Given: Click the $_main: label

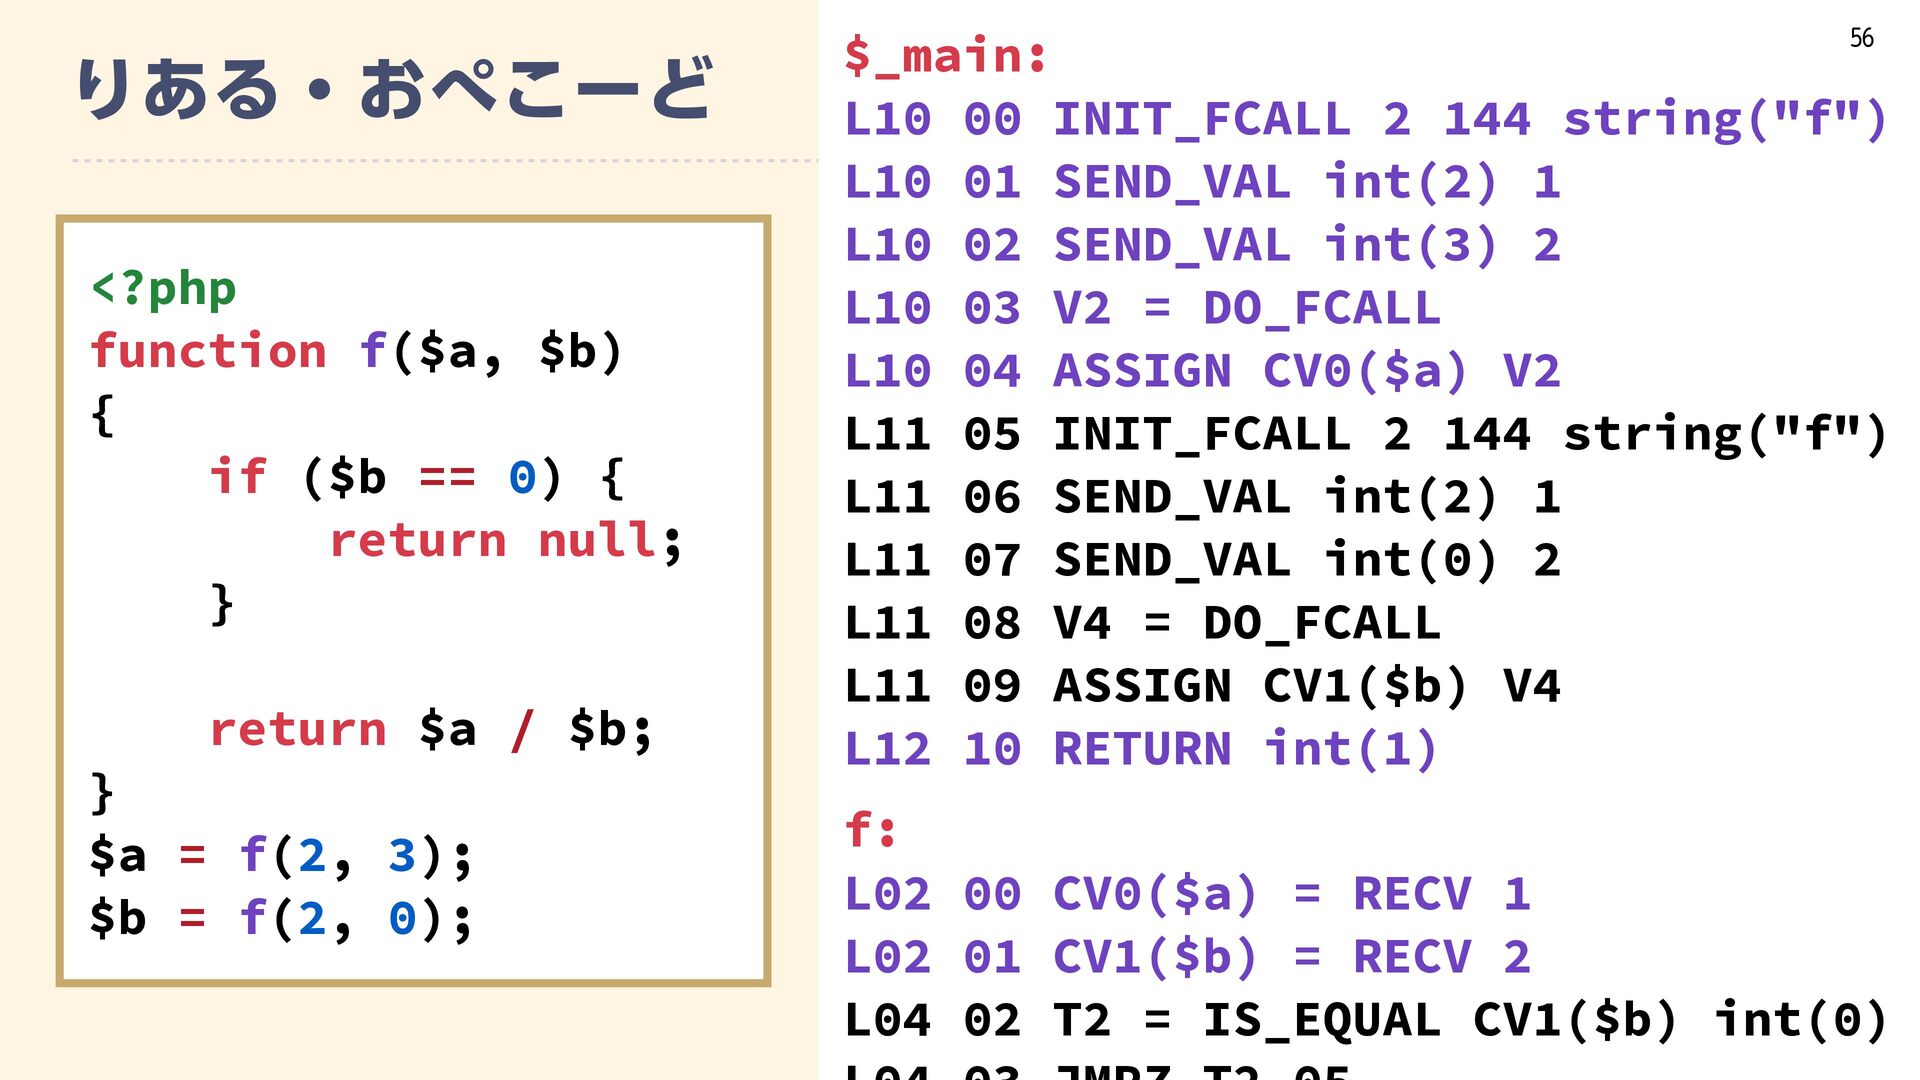Looking at the screenshot, I should 945,55.
